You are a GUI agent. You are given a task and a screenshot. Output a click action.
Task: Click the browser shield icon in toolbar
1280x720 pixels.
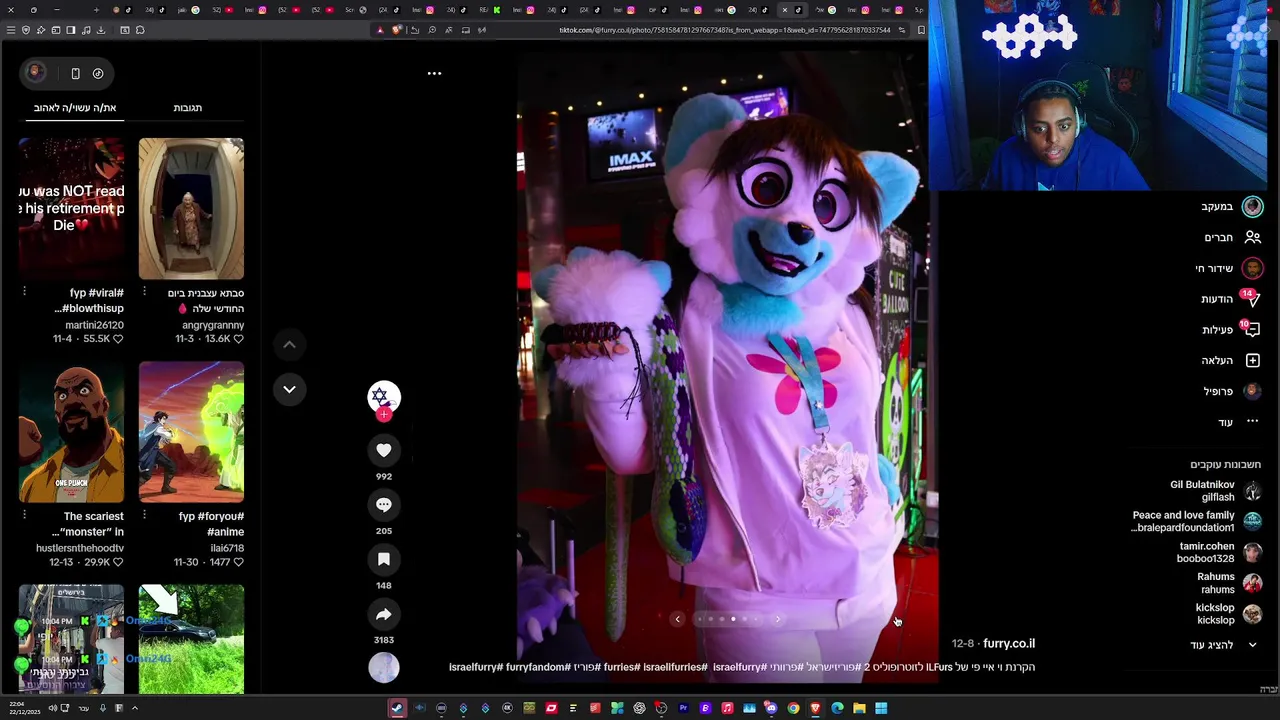[26, 30]
